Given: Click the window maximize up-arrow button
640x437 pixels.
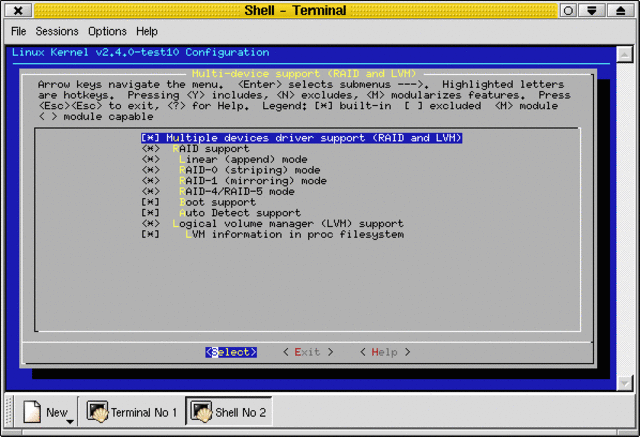Looking at the screenshot, I should click(621, 10).
